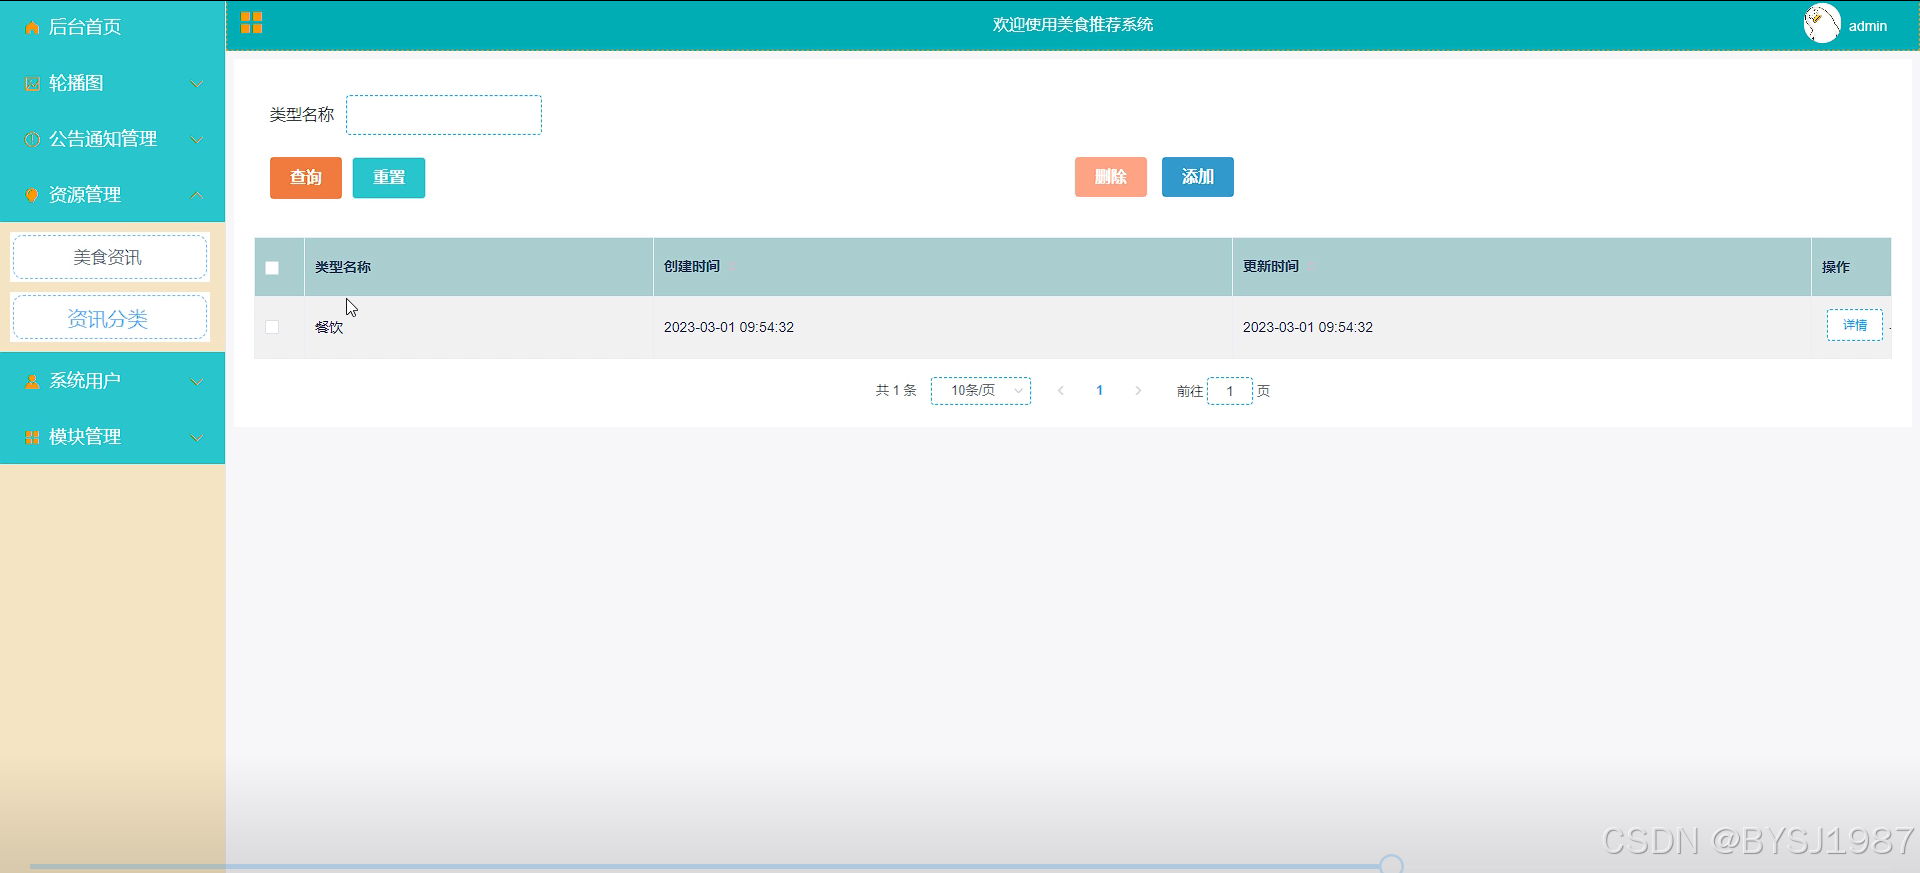The image size is (1920, 873).
Task: Expand the 公告通知管理 chevron
Action: pos(197,140)
